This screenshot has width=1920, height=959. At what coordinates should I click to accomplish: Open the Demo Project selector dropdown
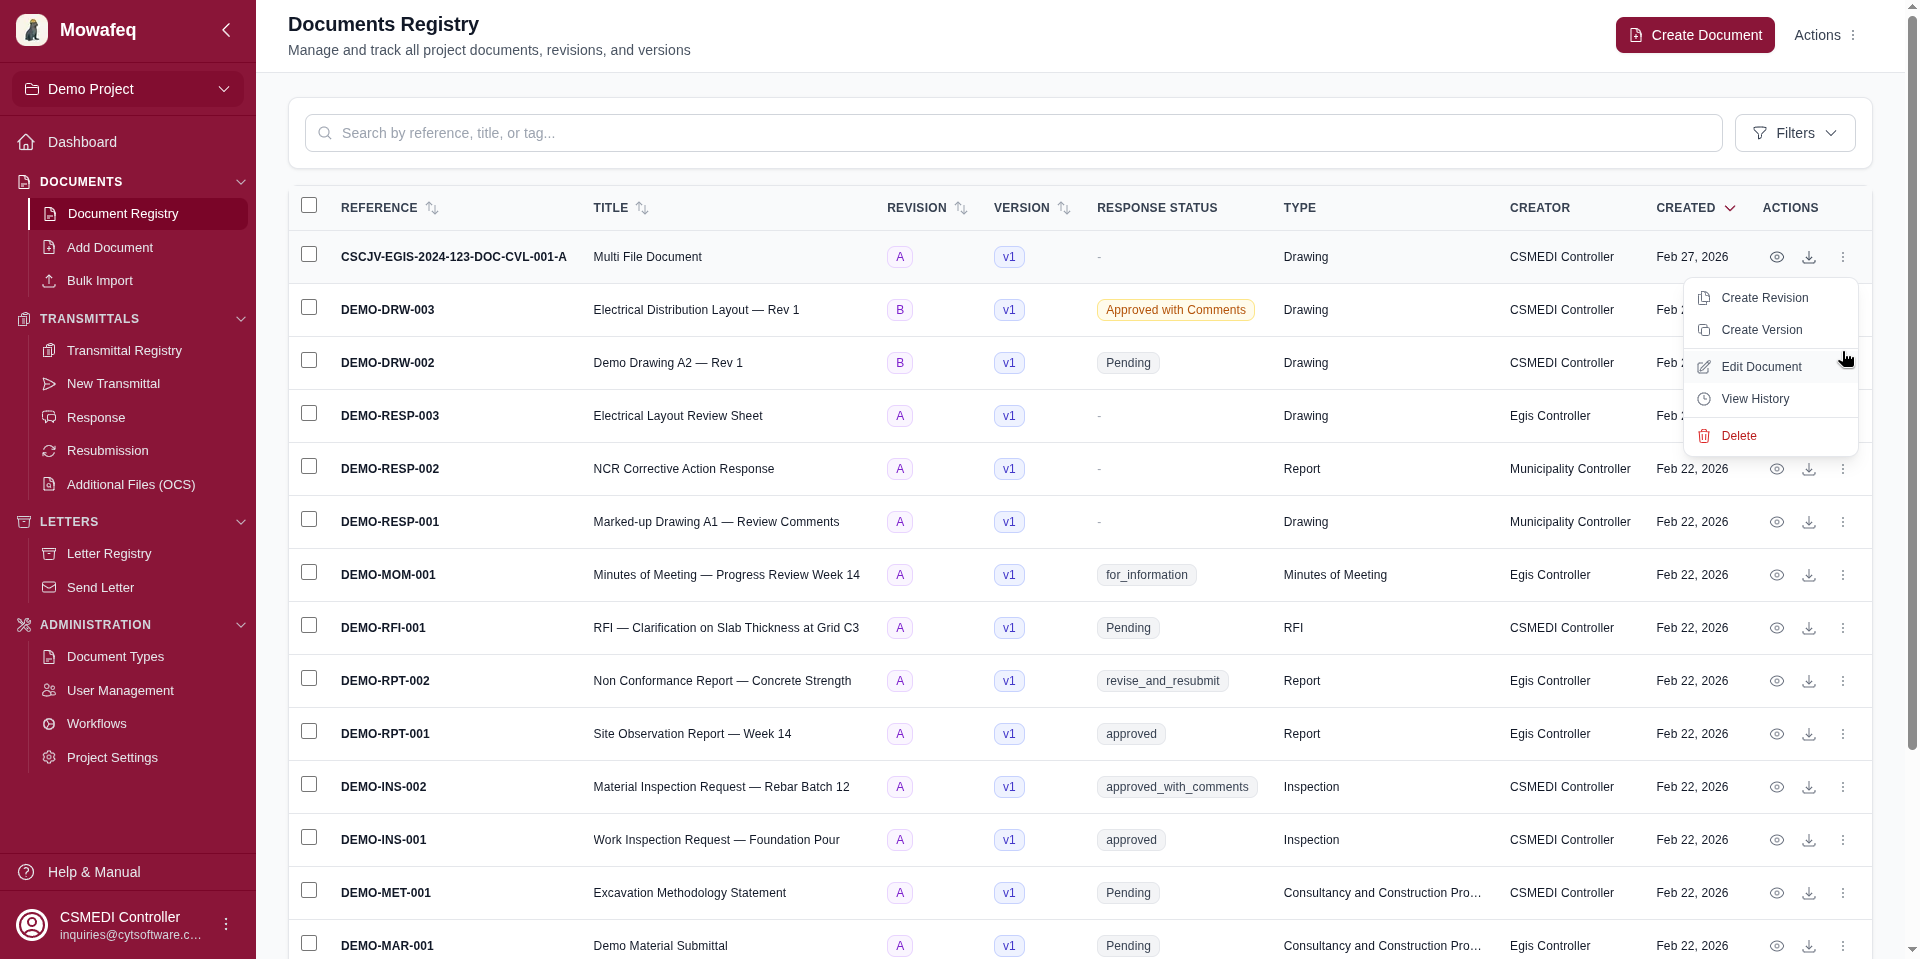tap(128, 89)
